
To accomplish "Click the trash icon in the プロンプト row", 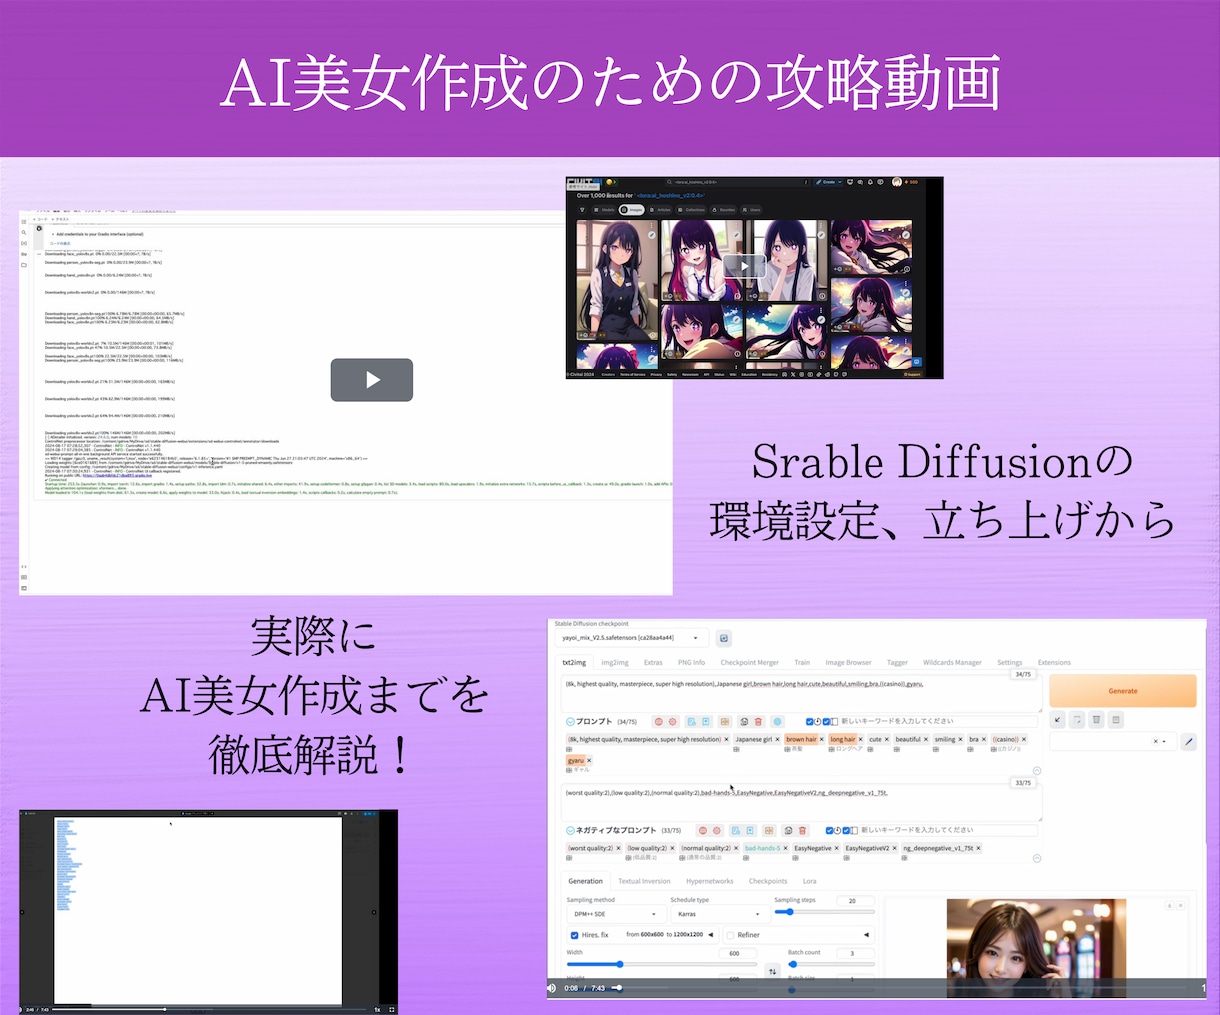I will pos(758,721).
